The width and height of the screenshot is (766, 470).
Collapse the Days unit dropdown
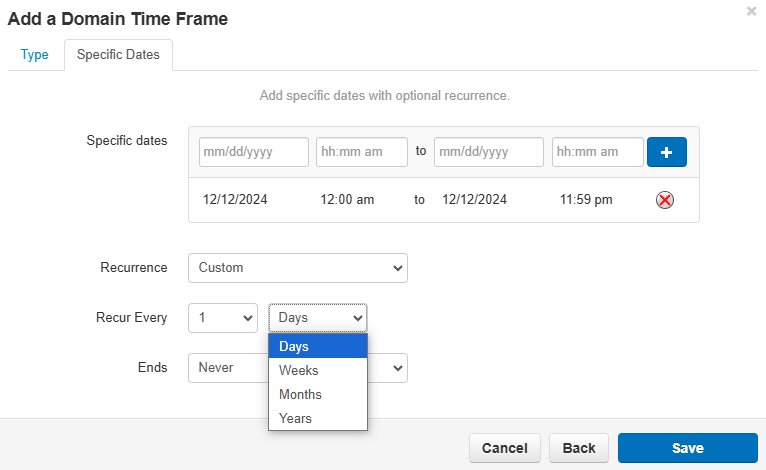point(318,318)
